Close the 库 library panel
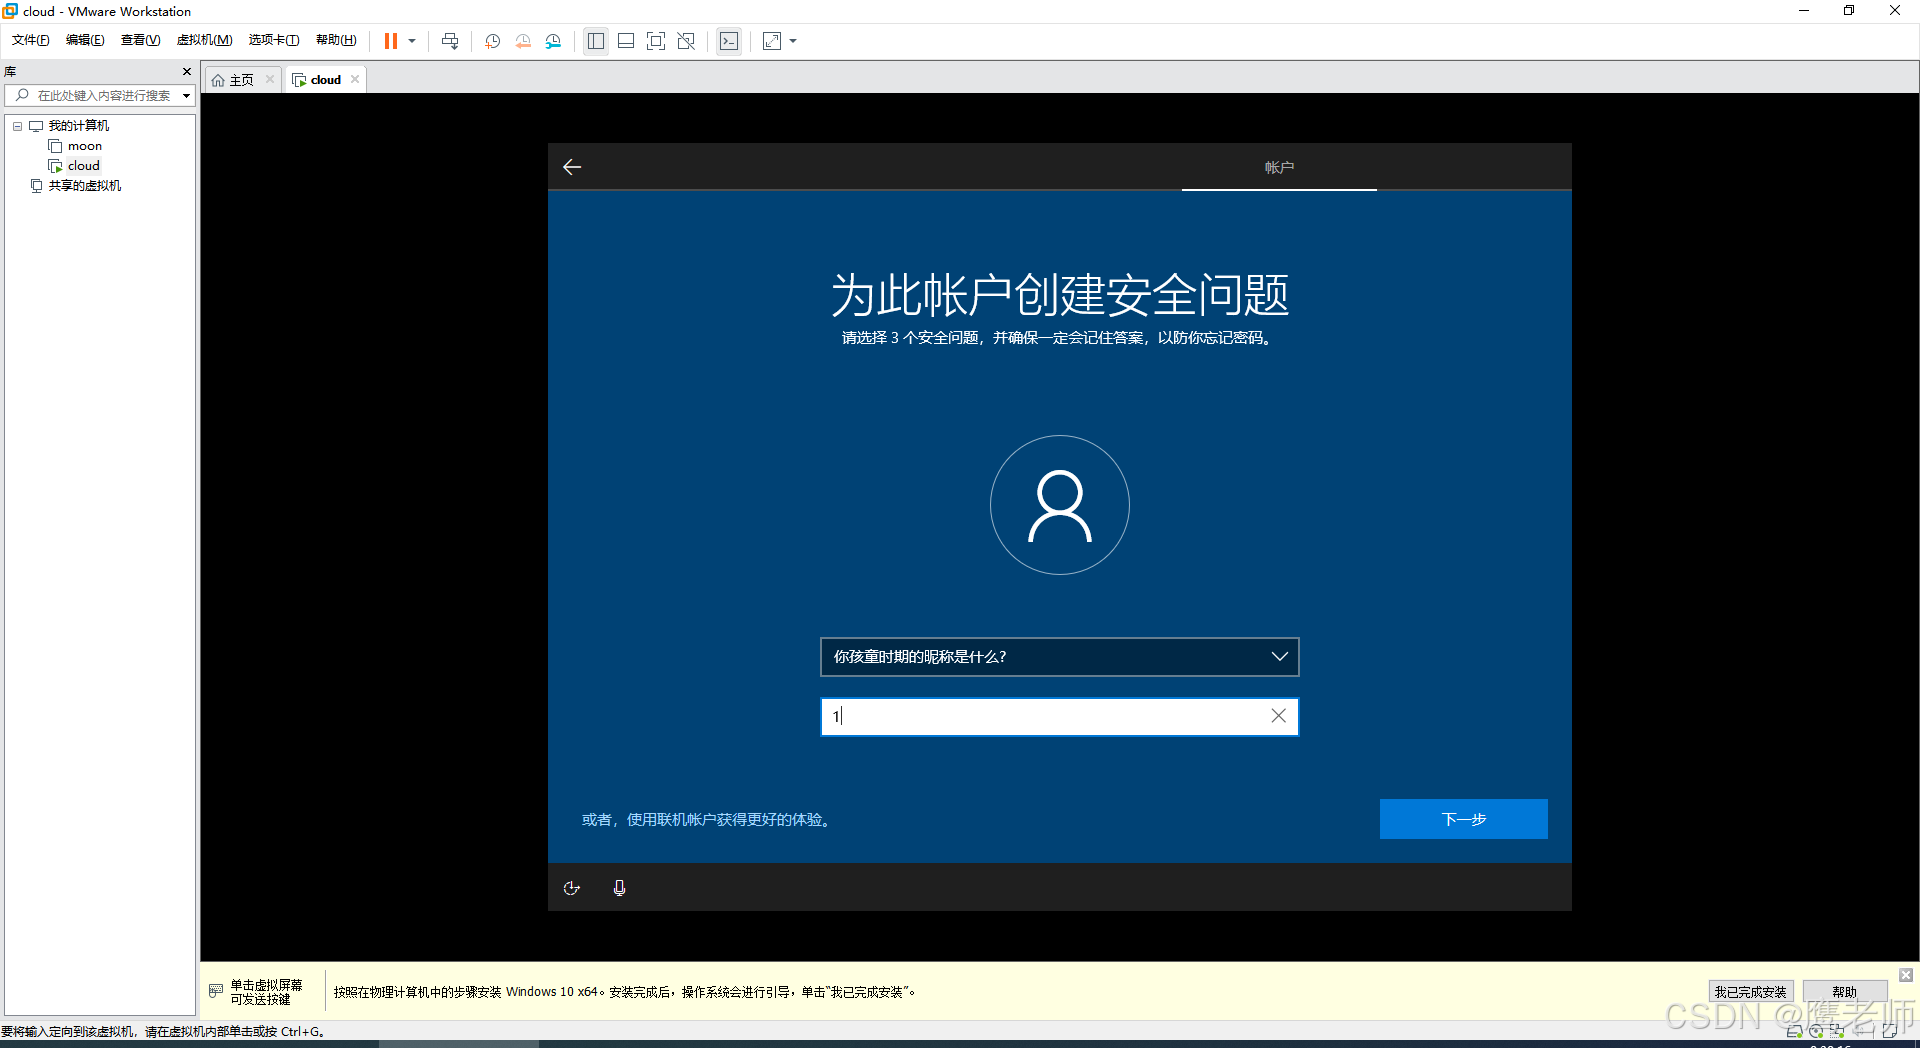This screenshot has height=1048, width=1920. 186,72
